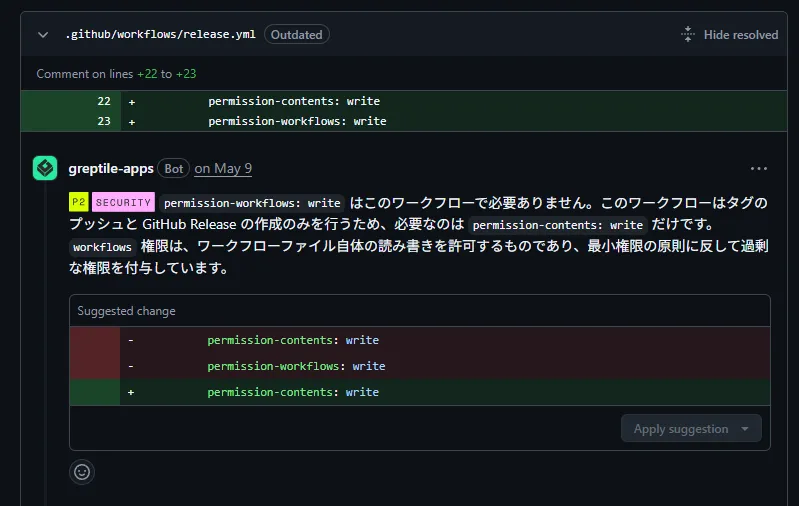Open the .github/workflows/release.yml file link
The height and width of the screenshot is (506, 799).
161,35
